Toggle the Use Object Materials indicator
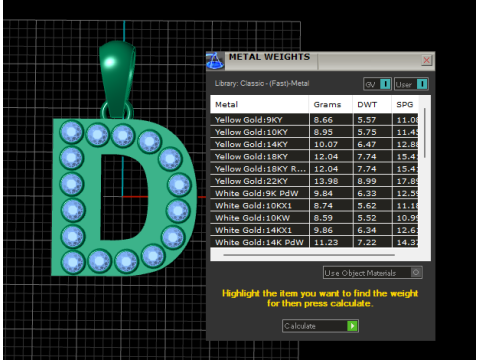 click(416, 272)
